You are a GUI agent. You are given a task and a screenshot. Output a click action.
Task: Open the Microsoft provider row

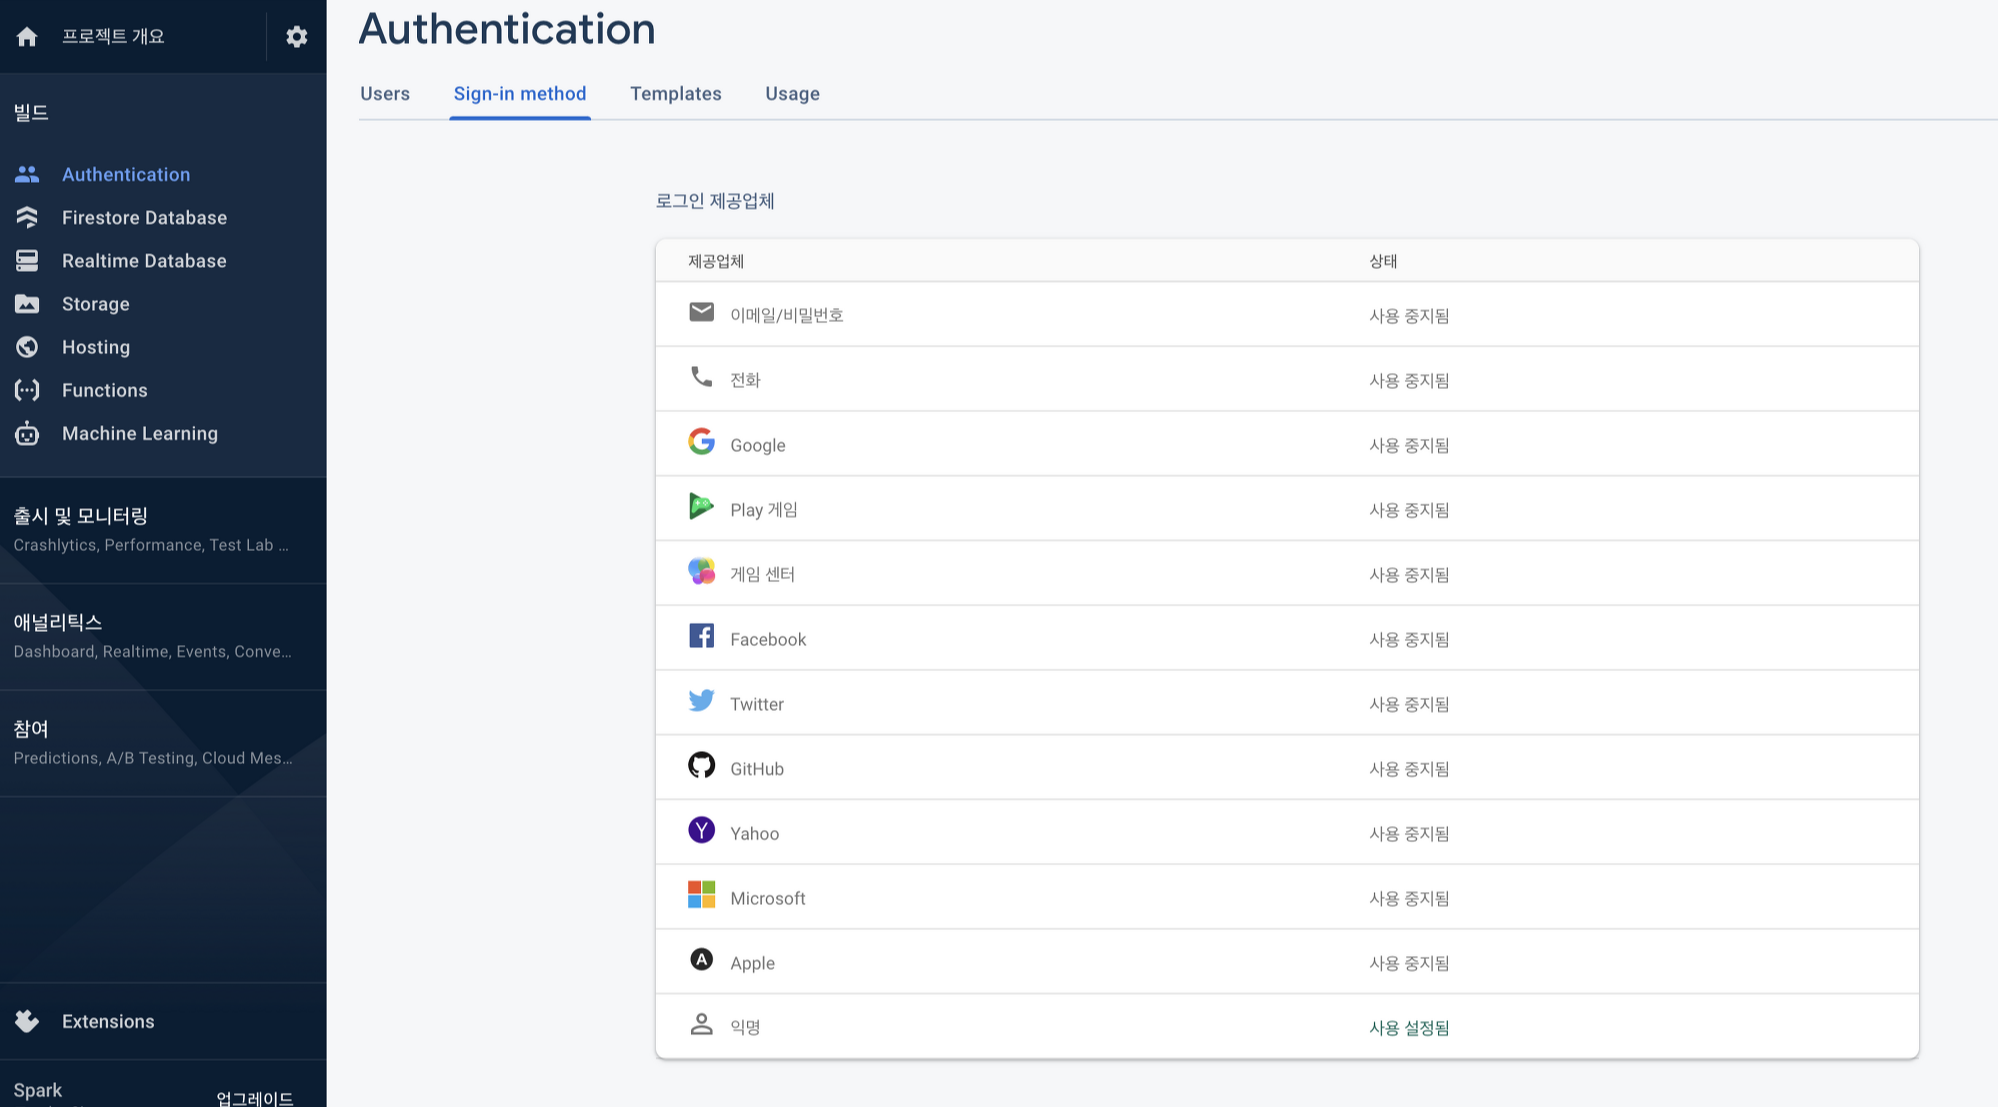click(1287, 897)
